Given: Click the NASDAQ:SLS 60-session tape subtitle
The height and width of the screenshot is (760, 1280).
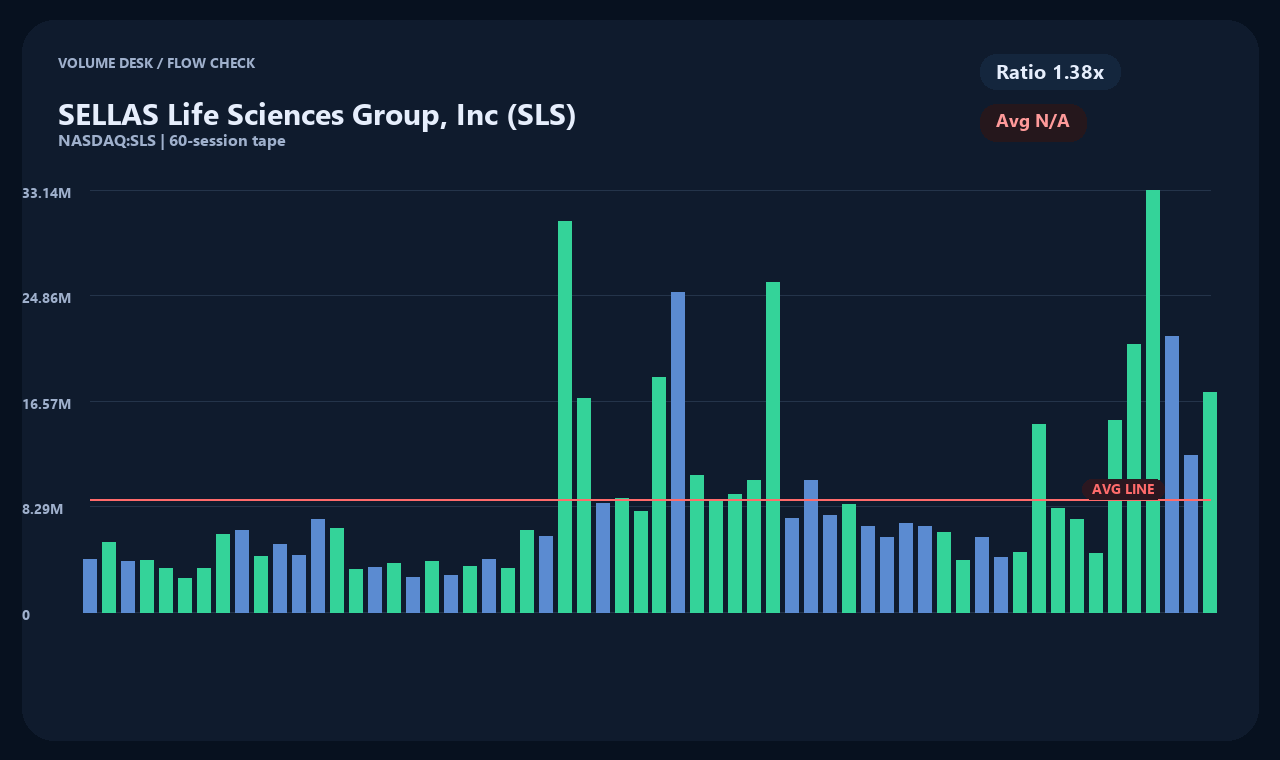Looking at the screenshot, I should click(172, 141).
